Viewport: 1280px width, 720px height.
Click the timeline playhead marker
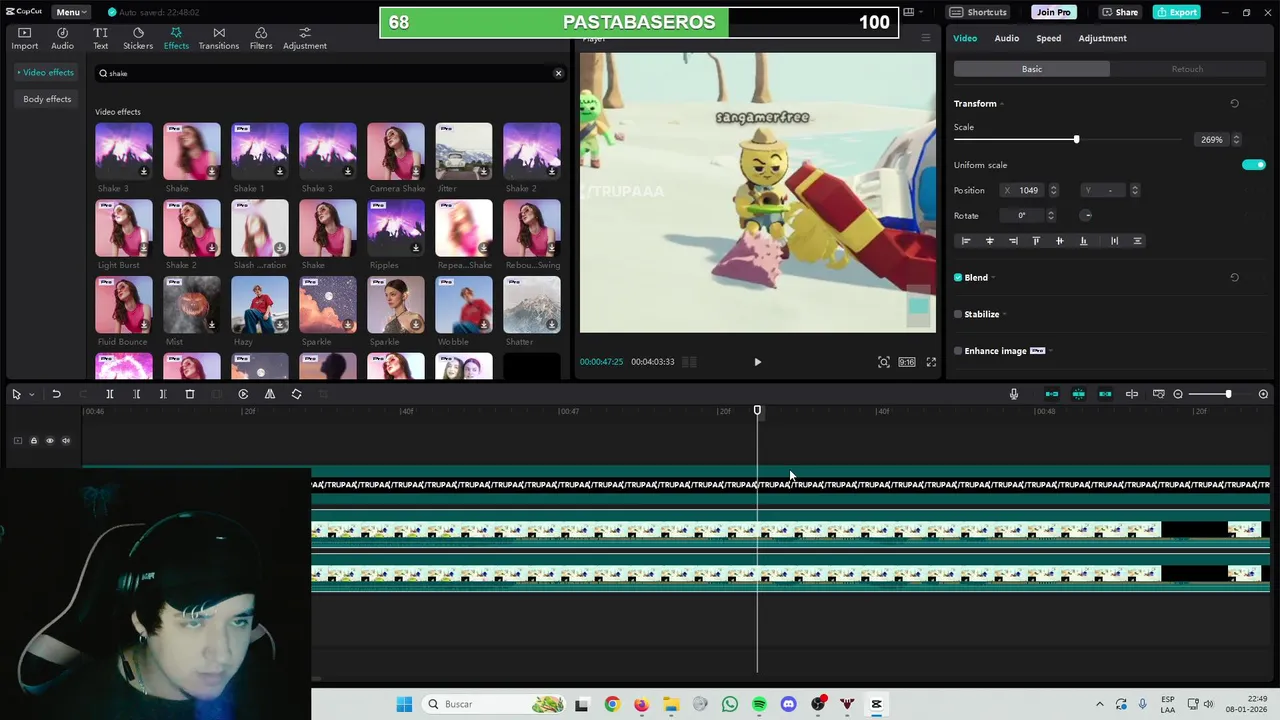coord(757,411)
